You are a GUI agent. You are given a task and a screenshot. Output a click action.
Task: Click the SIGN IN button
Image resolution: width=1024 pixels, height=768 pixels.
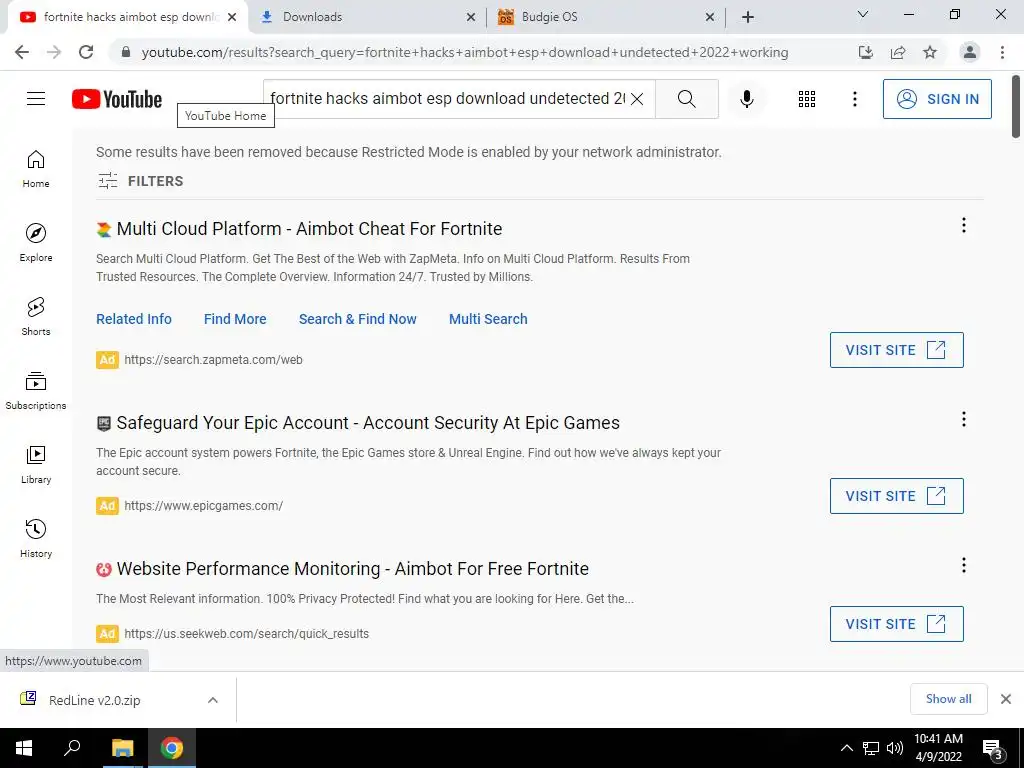coord(937,99)
